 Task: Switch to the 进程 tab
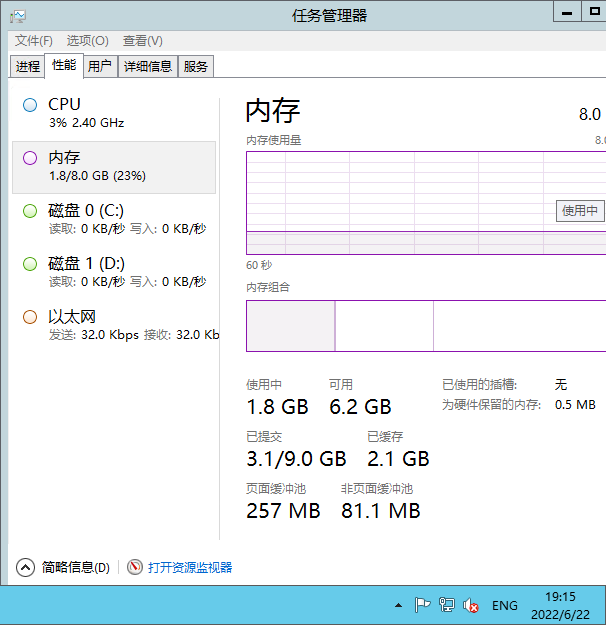tap(28, 67)
